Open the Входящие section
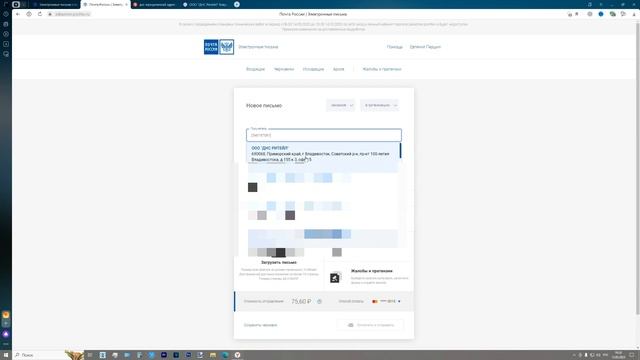Viewport: 640px width, 360px height. (256, 69)
